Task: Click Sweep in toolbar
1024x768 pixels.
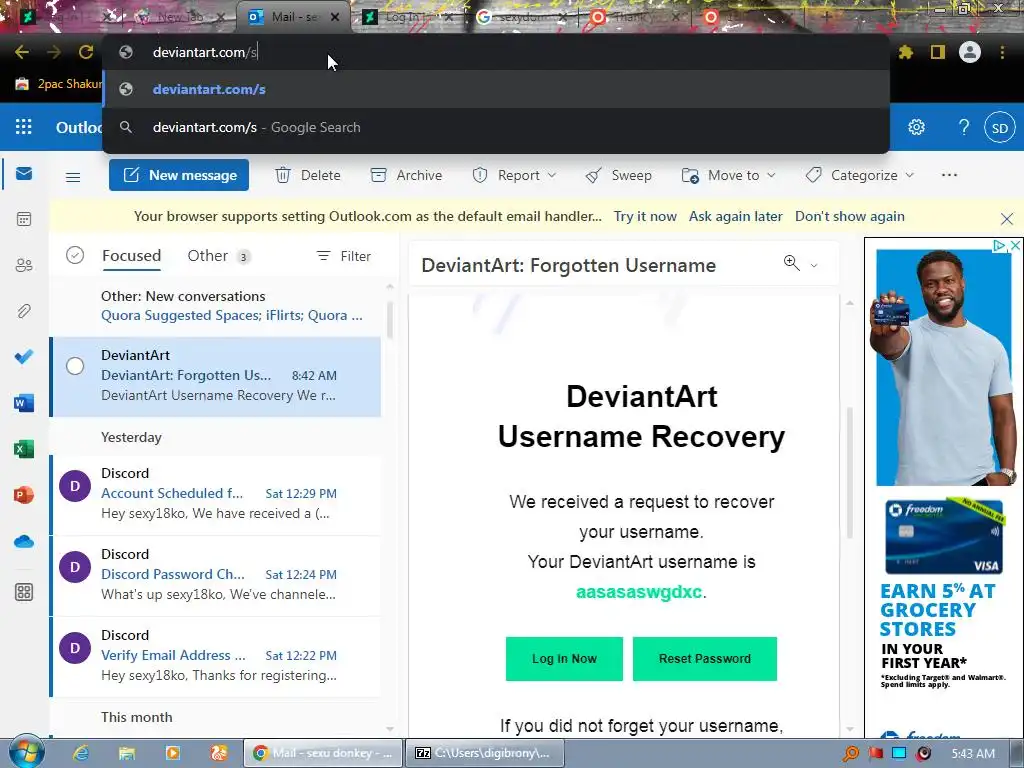Action: (x=618, y=175)
